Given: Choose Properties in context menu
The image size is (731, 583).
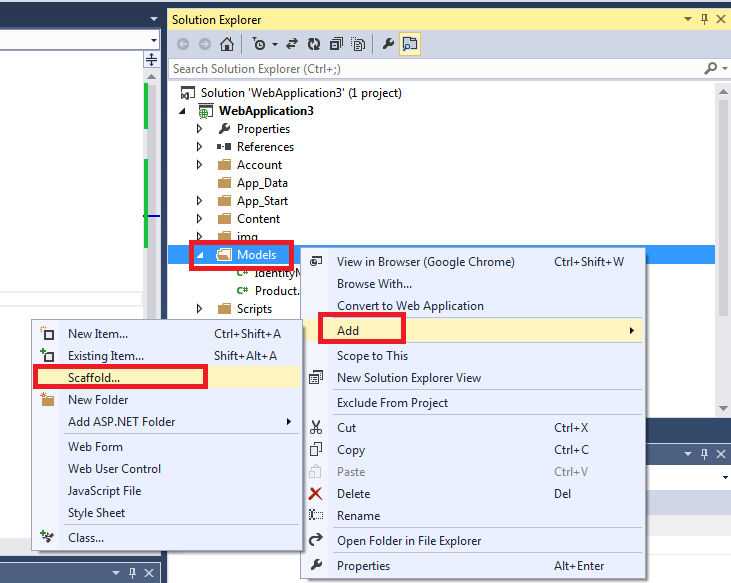Looking at the screenshot, I should [473, 566].
